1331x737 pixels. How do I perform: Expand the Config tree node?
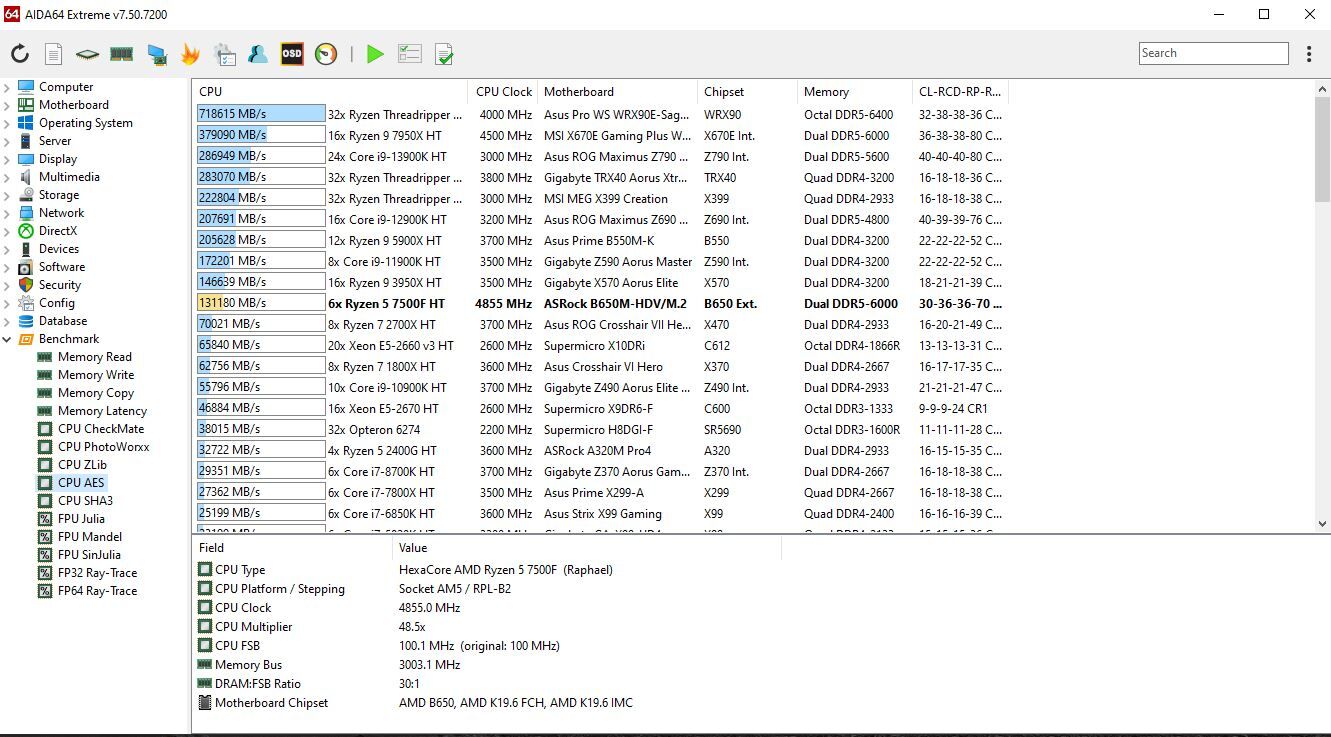coord(7,303)
